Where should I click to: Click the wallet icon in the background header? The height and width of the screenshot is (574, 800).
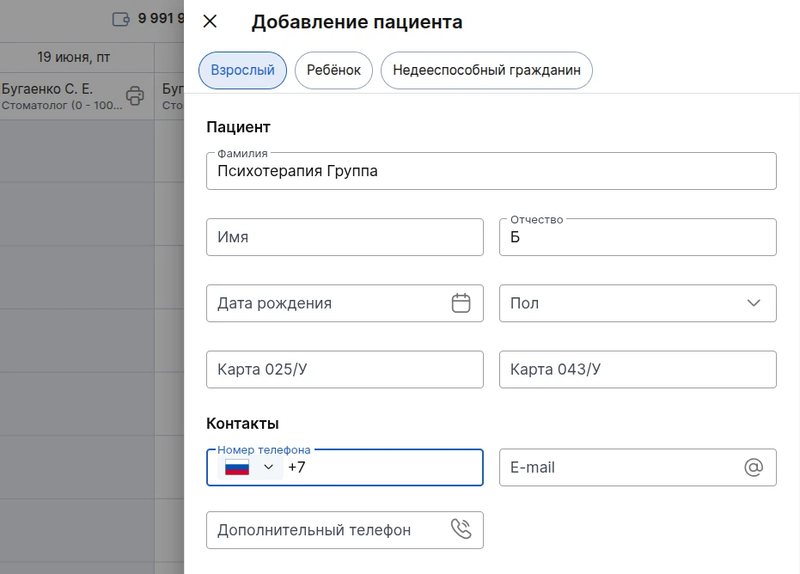pyautogui.click(x=121, y=19)
